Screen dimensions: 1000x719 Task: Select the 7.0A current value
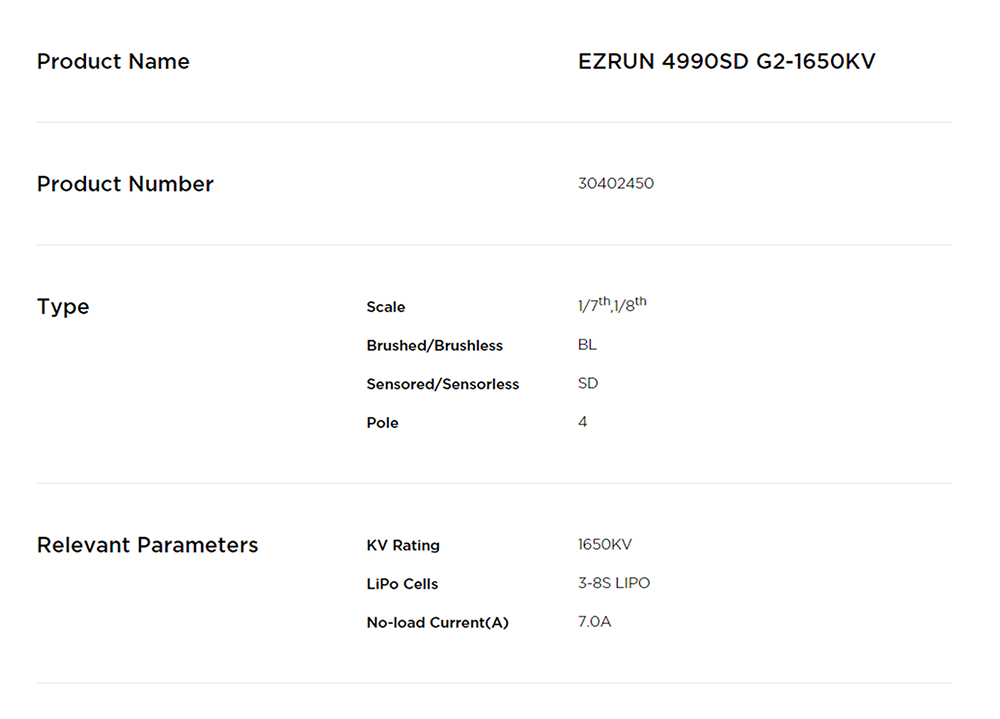595,622
